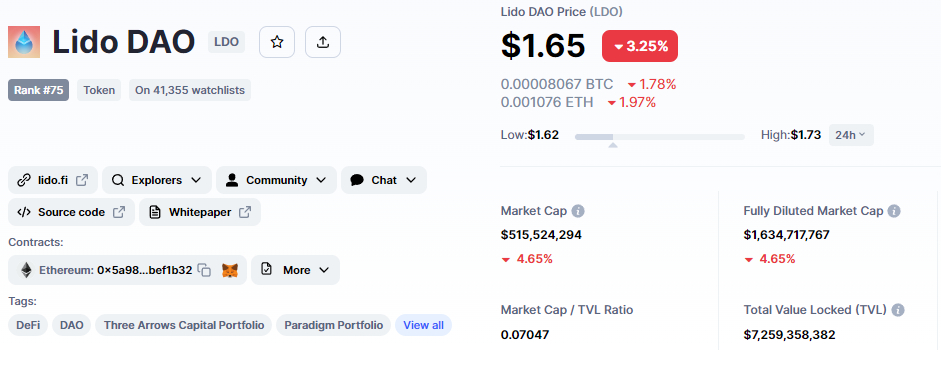The width and height of the screenshot is (941, 370).
Task: Select the DeFi tag
Action: [28, 325]
